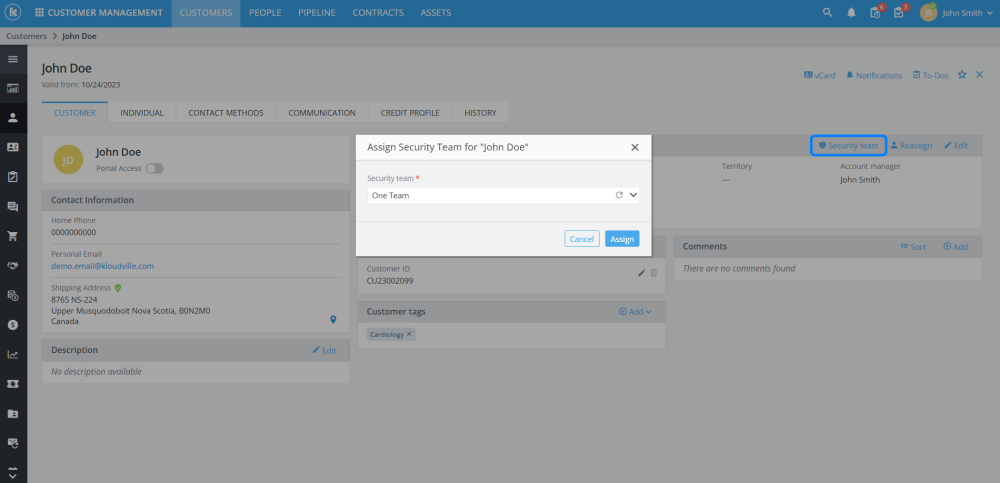Open the People menu
Viewport: 1000px width, 483px height.
(x=265, y=13)
